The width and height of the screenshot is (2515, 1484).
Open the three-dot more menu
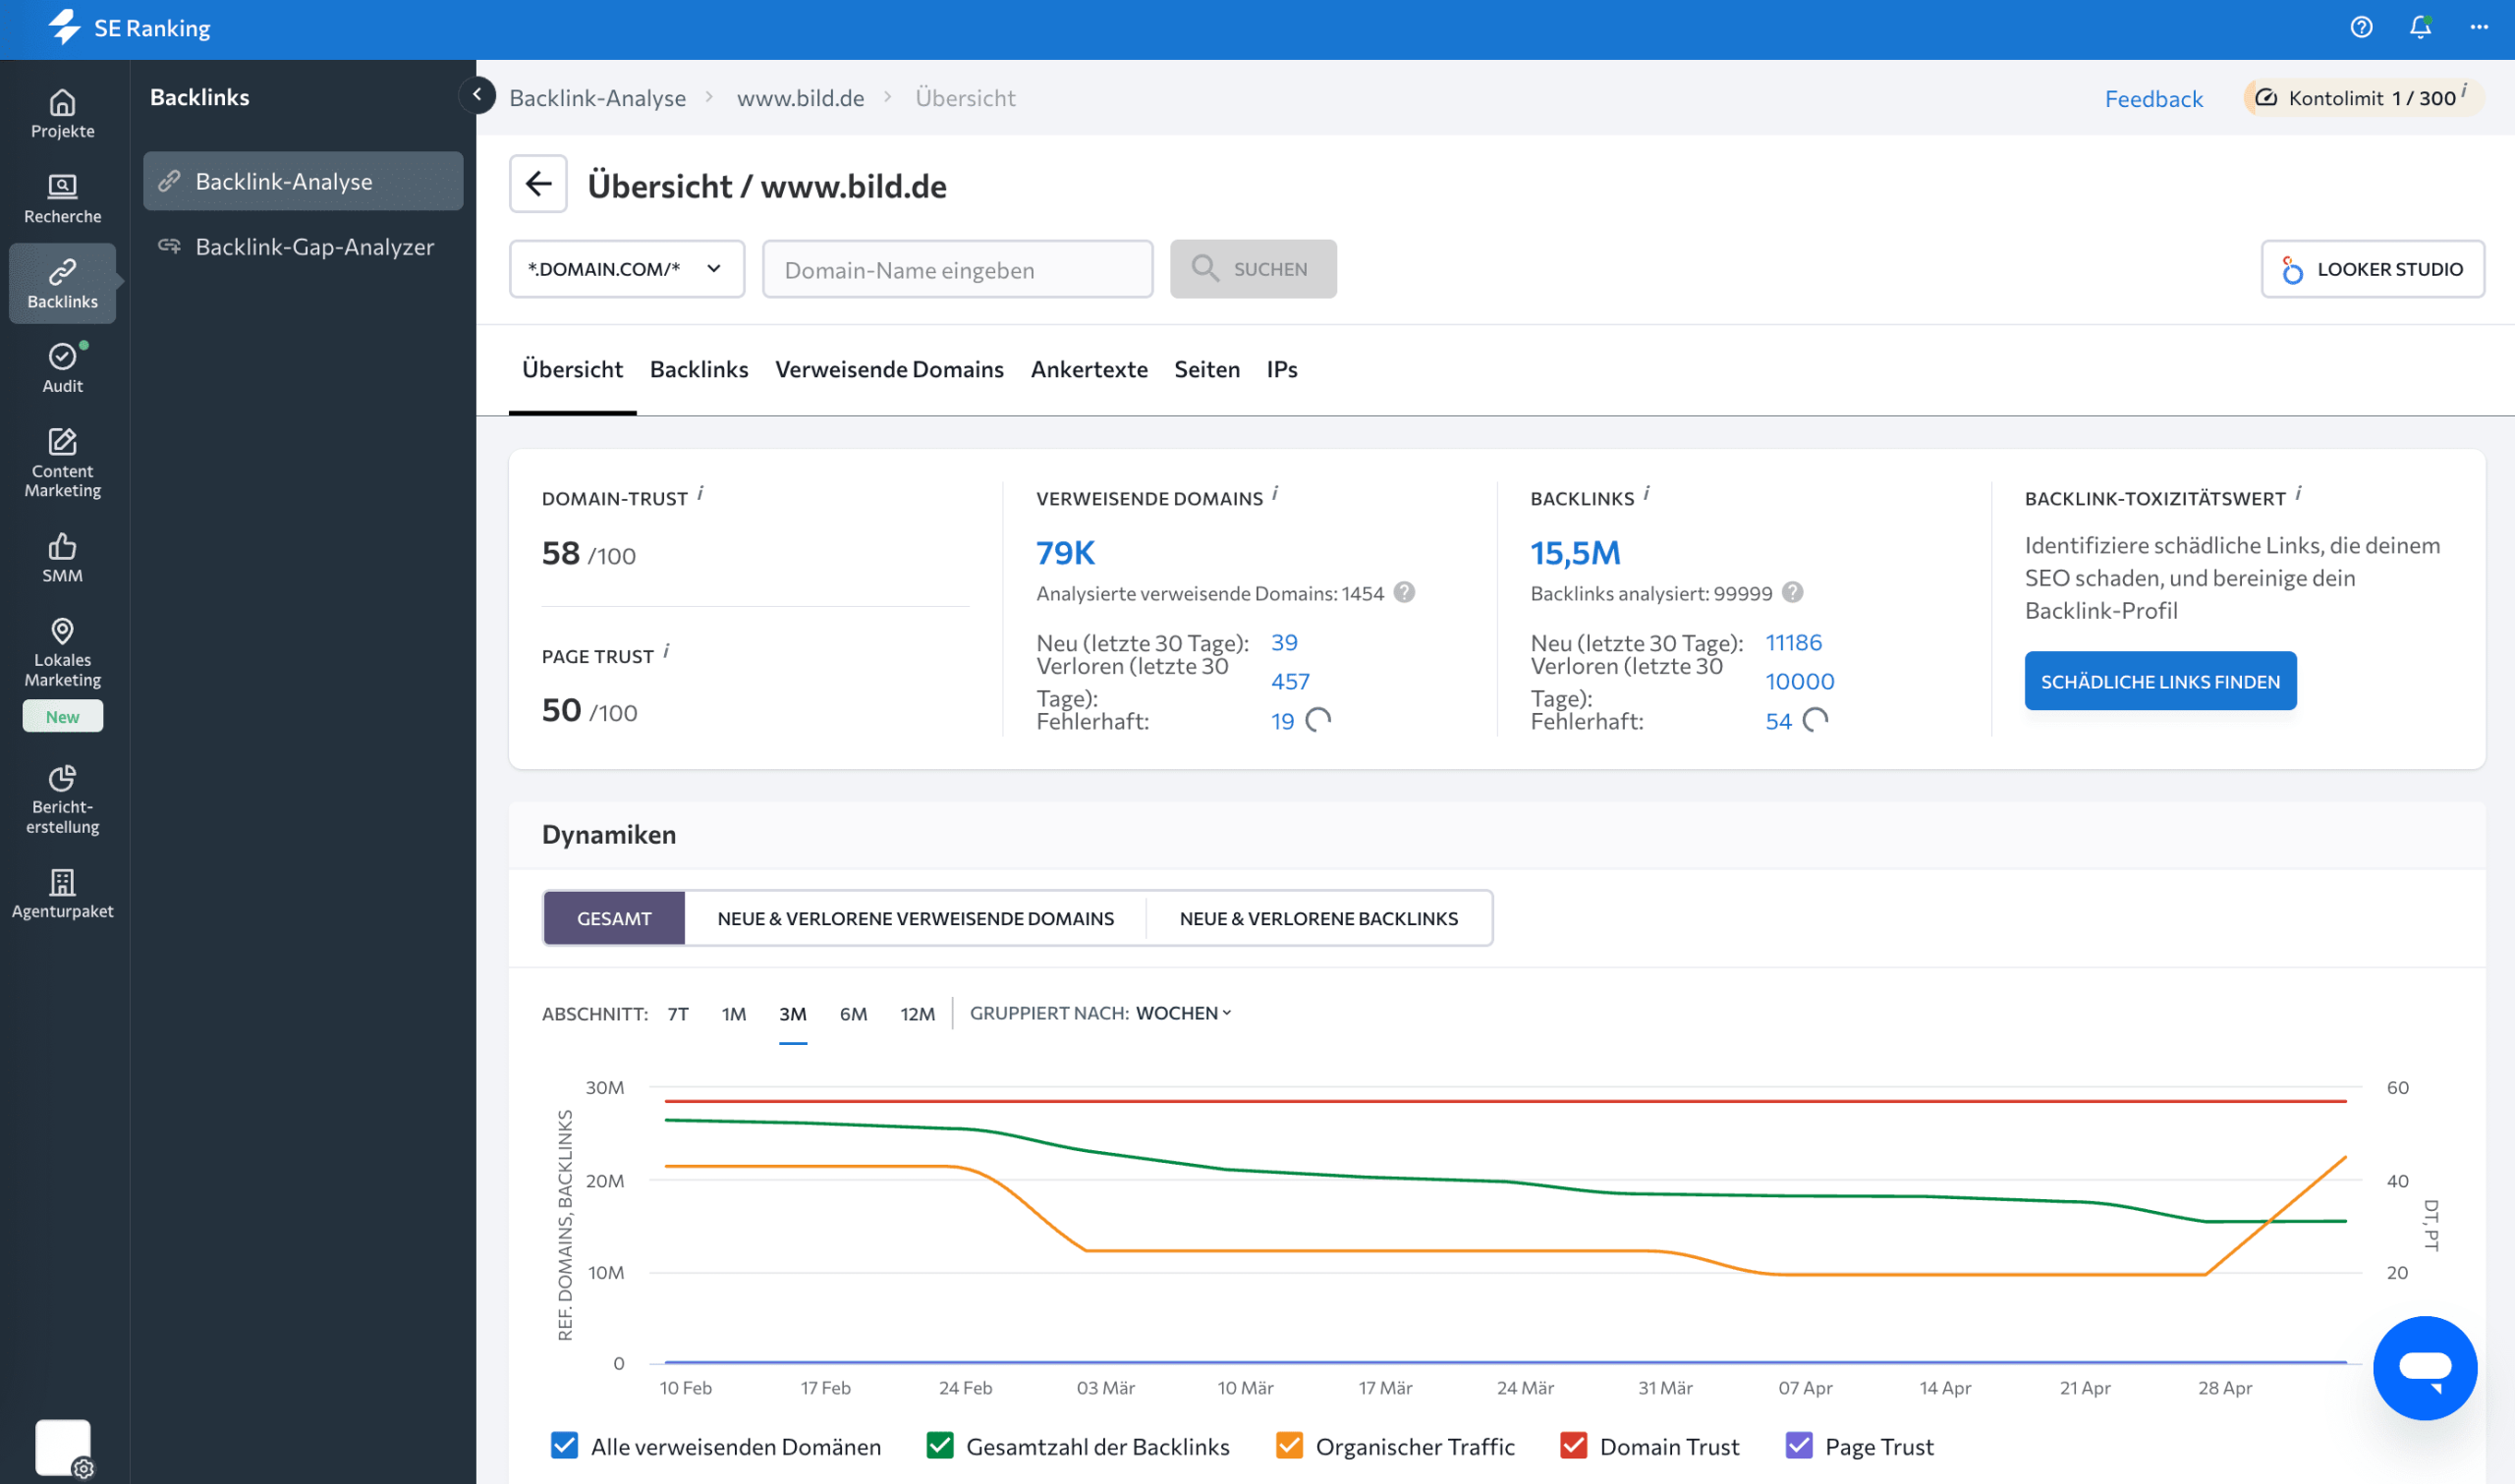(x=2479, y=28)
